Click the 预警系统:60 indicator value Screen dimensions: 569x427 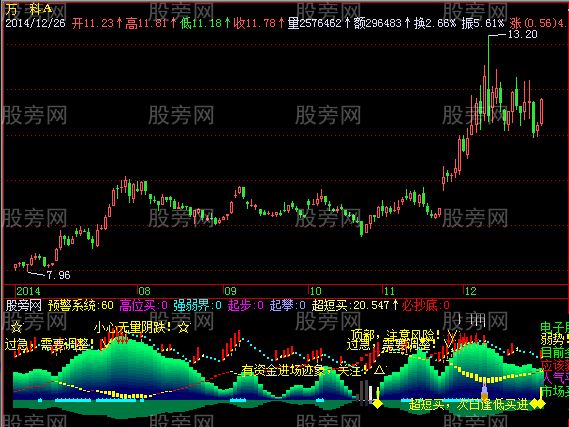click(81, 305)
